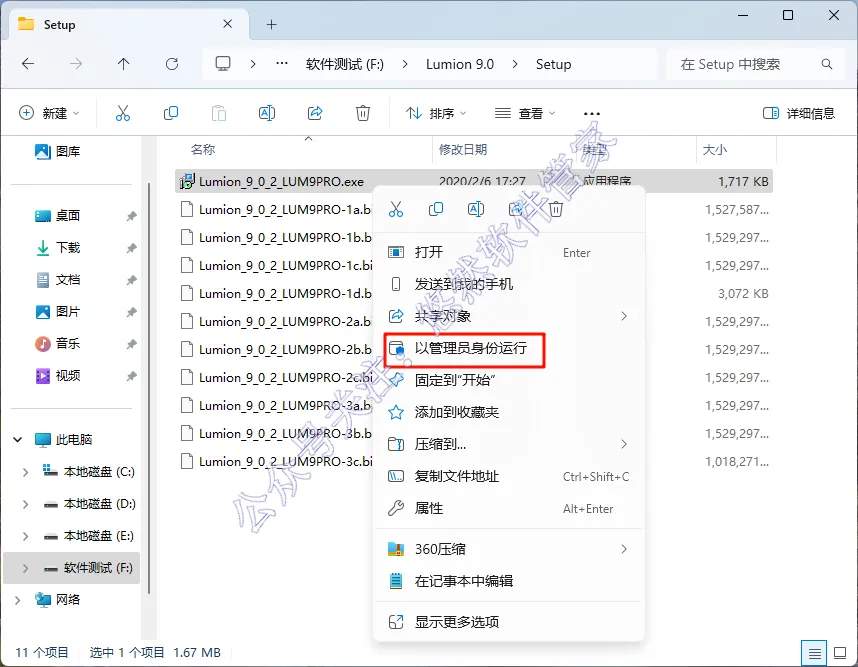The height and width of the screenshot is (667, 858).
Task: Click the context menu Copy icon
Action: [x=436, y=209]
